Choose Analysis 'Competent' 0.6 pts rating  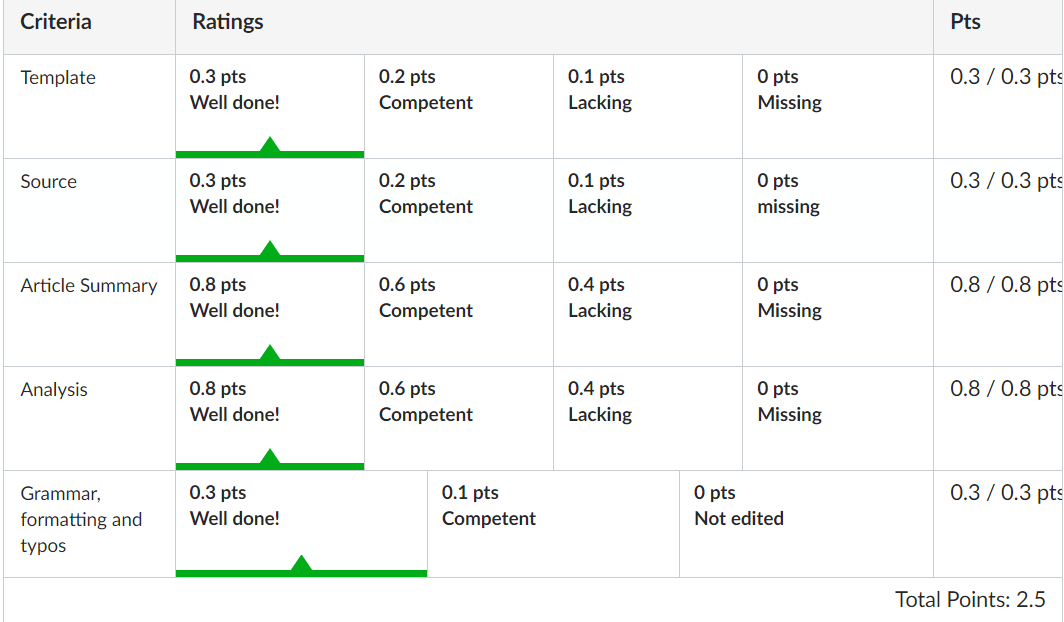click(459, 419)
